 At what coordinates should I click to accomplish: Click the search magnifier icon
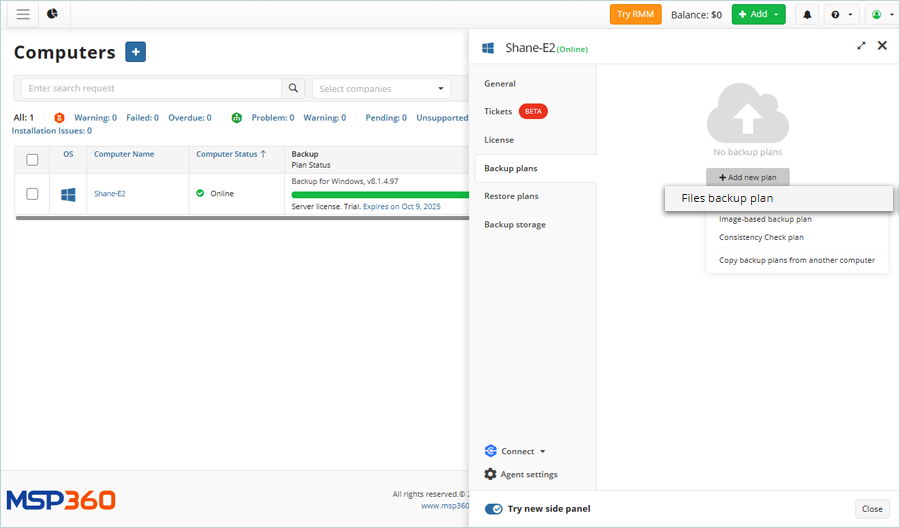tap(293, 88)
